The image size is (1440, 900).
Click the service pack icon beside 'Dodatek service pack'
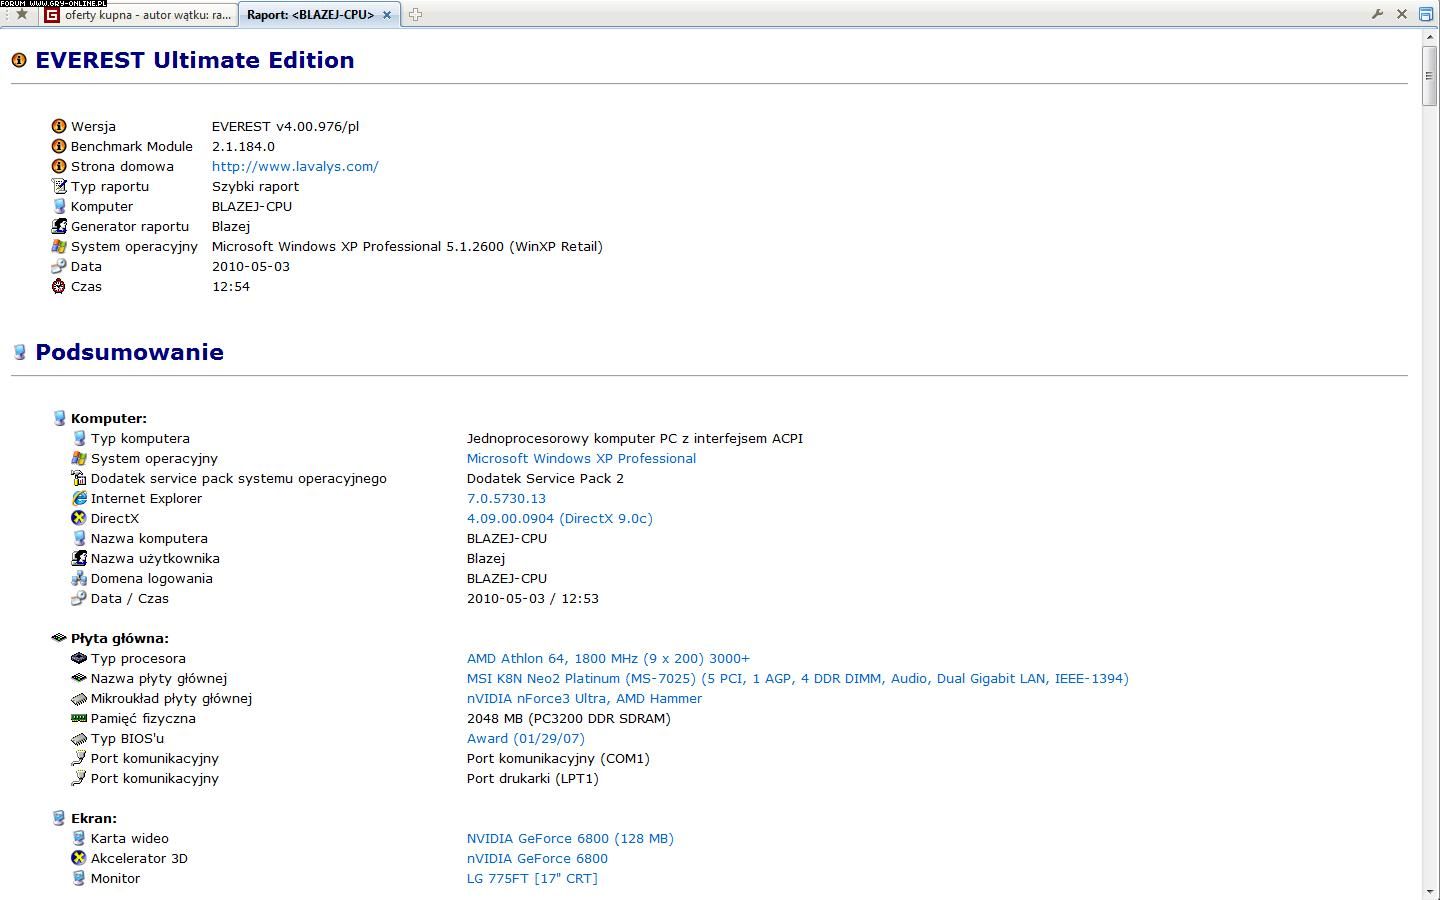point(79,478)
